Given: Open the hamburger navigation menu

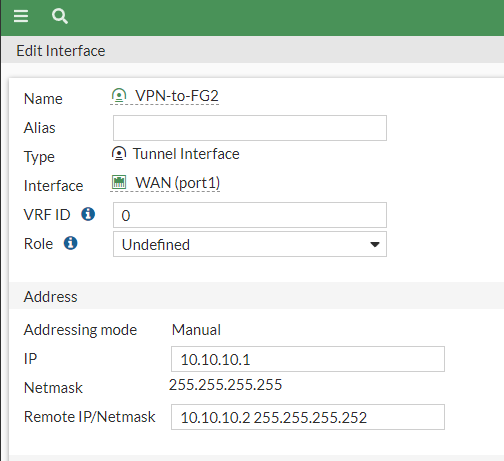Looking at the screenshot, I should tap(21, 16).
